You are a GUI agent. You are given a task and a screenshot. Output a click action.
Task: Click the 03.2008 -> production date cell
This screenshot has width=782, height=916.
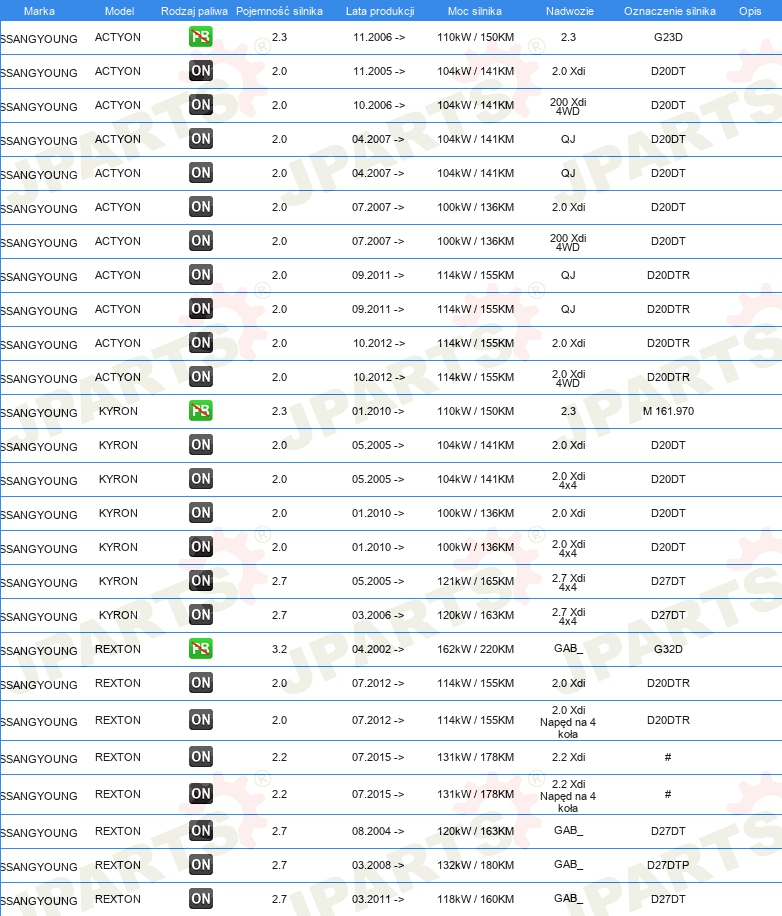(378, 865)
